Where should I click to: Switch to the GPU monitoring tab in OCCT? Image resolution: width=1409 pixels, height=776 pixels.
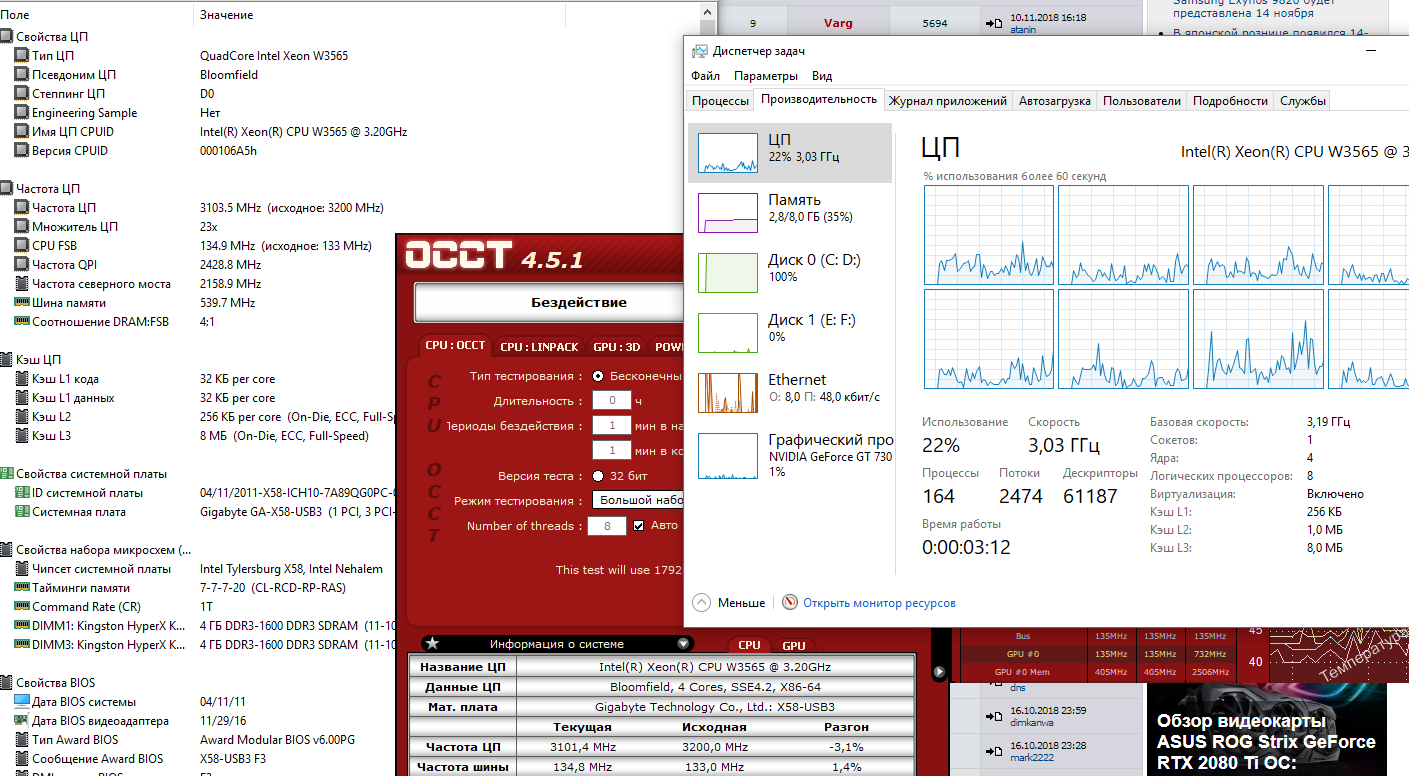(x=793, y=646)
